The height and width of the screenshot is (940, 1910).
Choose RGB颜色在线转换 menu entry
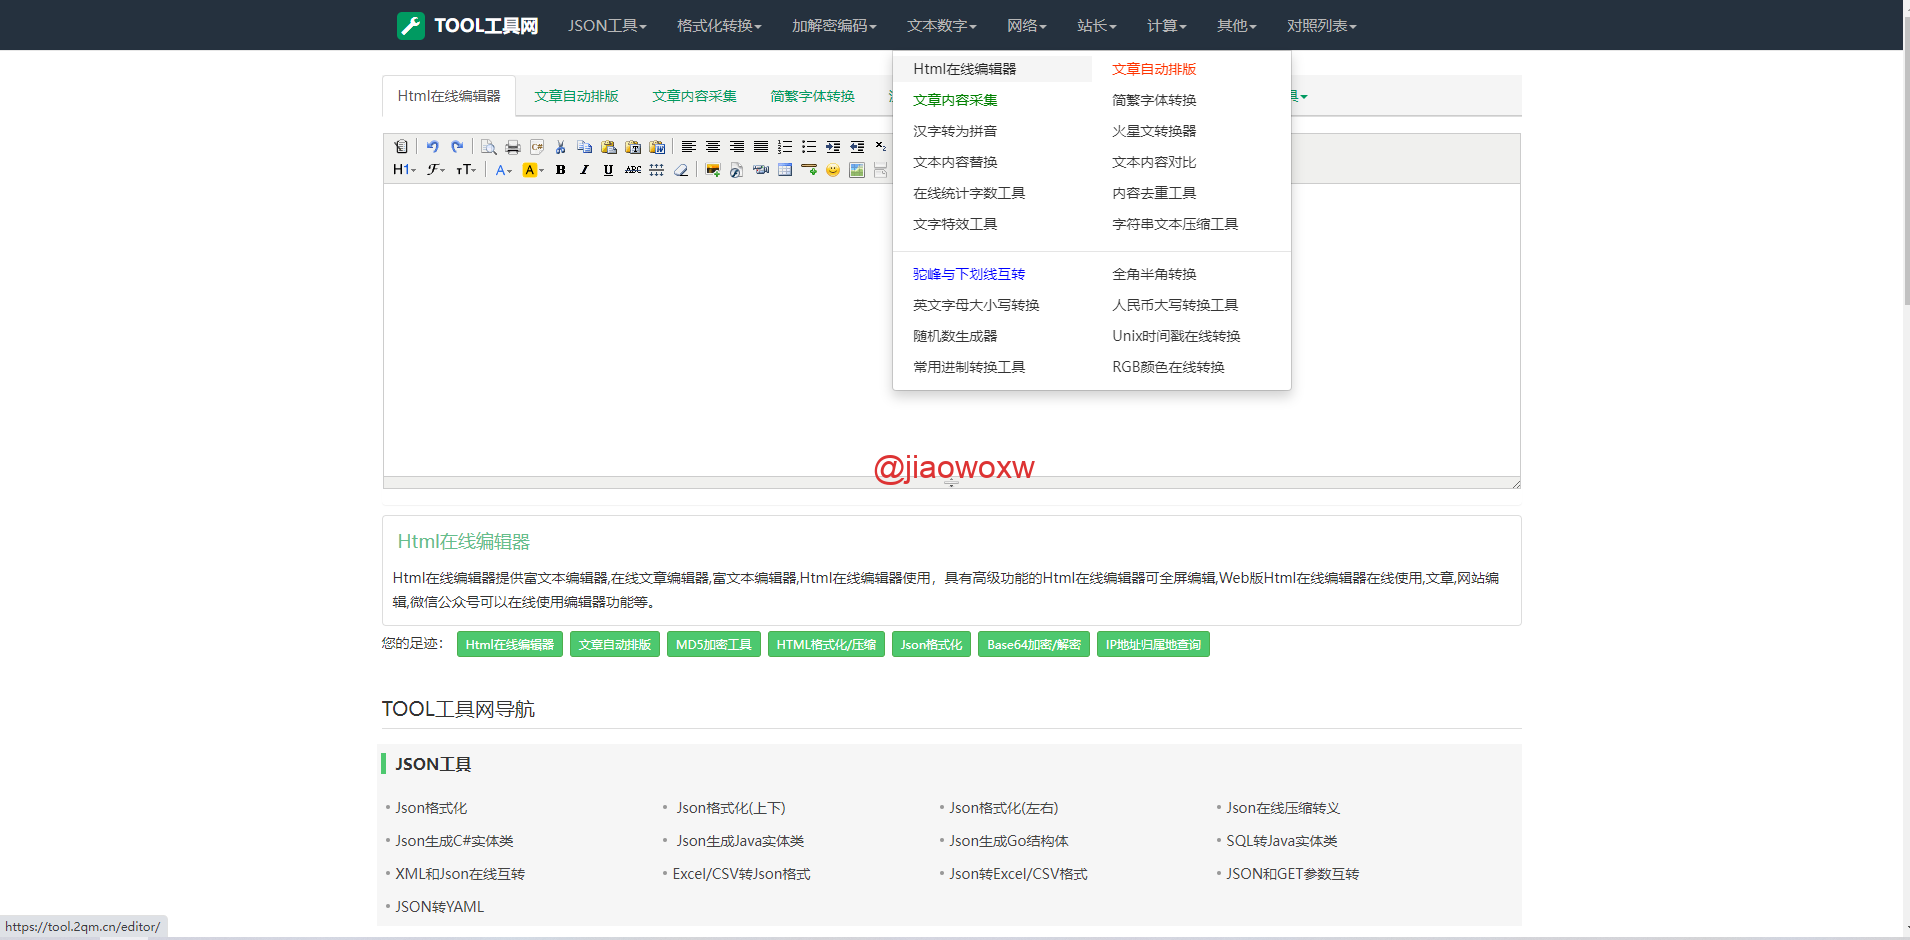(1168, 367)
